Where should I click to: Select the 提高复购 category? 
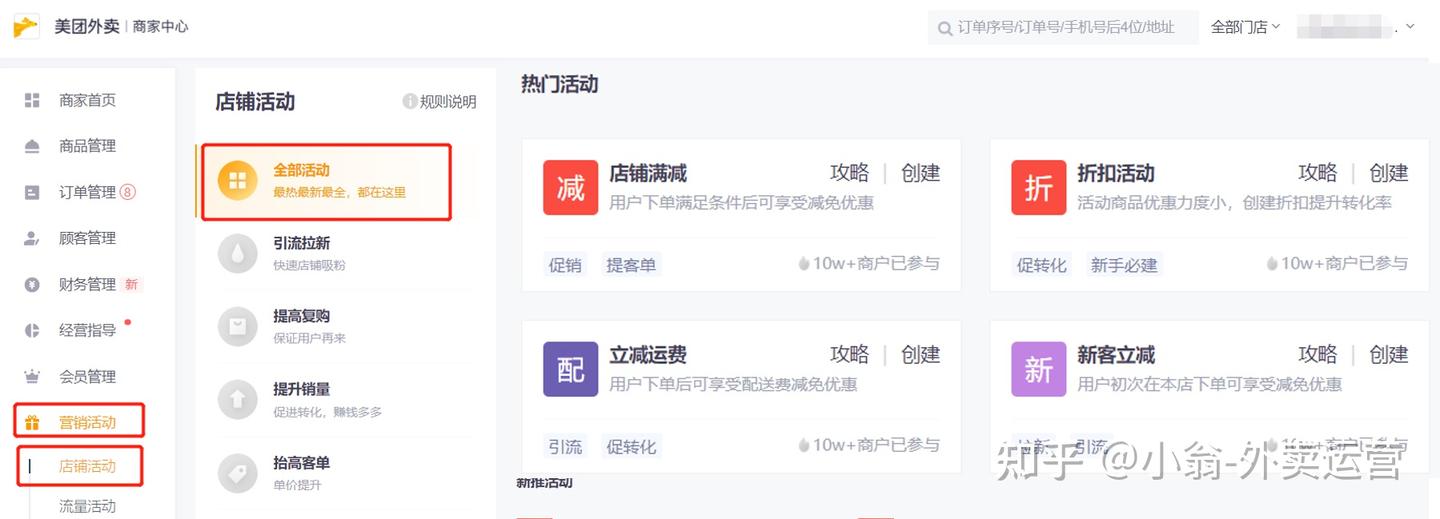334,326
